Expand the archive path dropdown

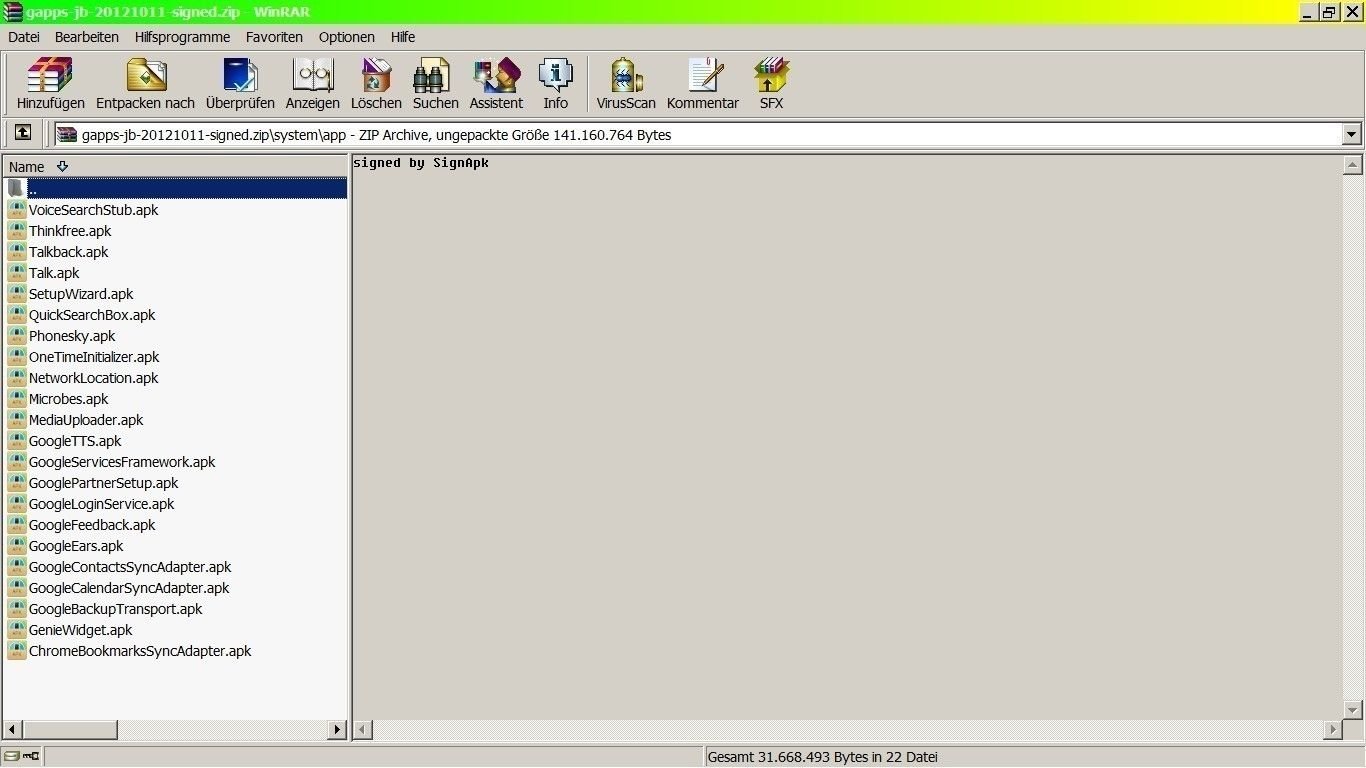[1352, 134]
